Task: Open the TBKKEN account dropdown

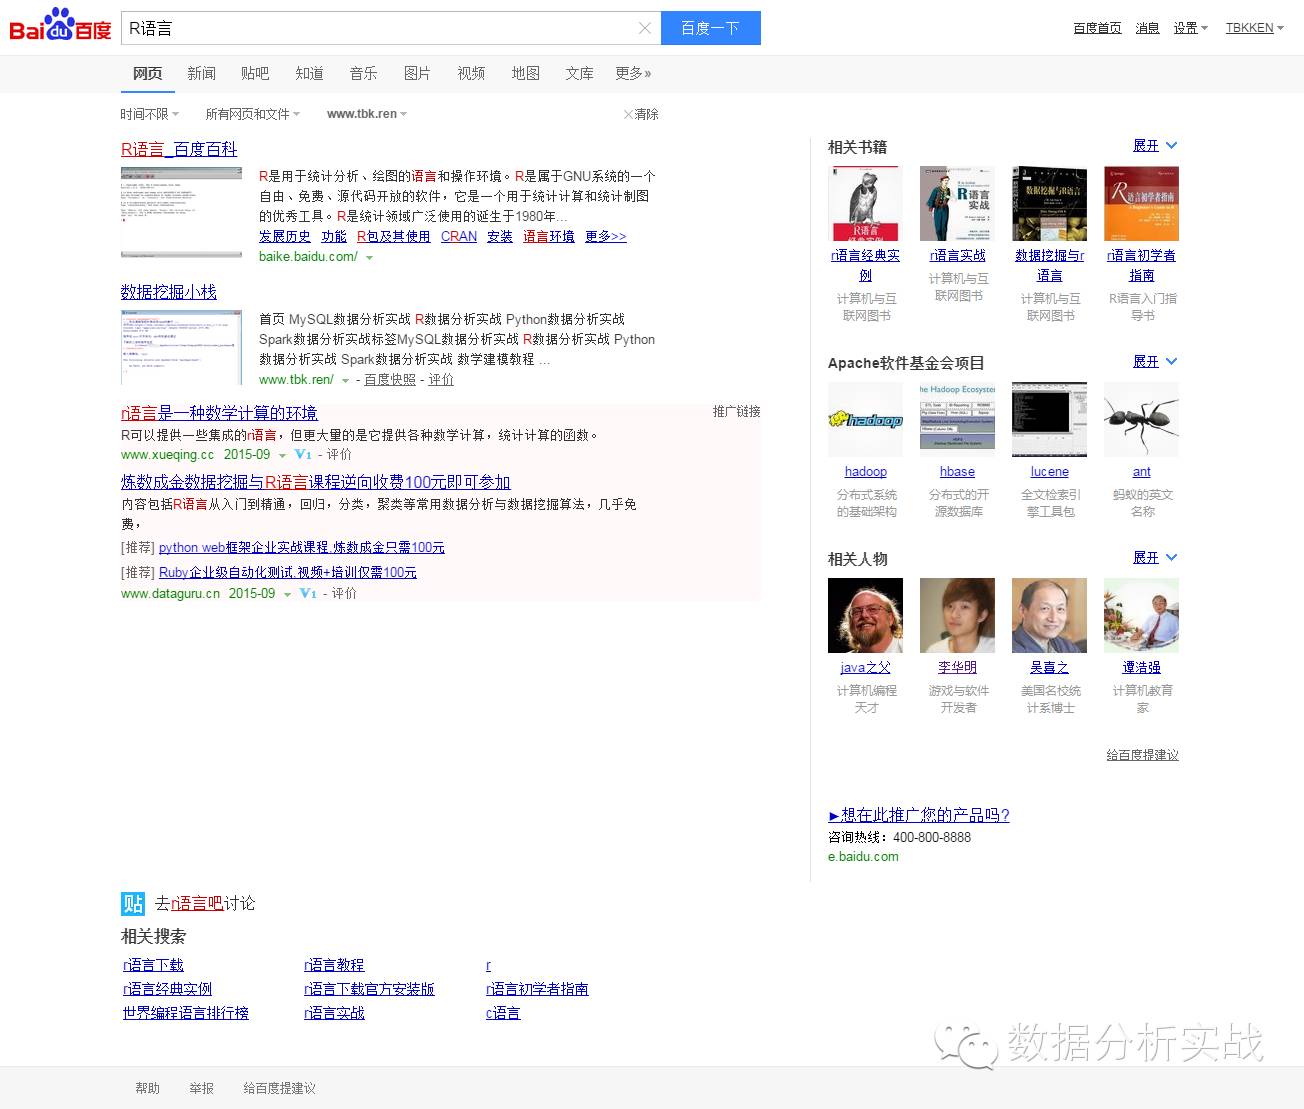Action: (x=1255, y=28)
